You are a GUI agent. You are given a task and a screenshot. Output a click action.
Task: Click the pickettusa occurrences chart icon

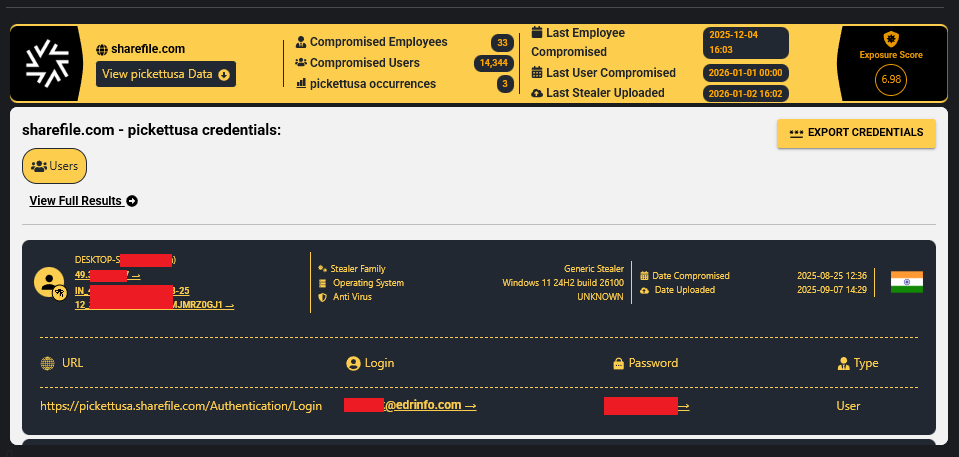coord(301,83)
